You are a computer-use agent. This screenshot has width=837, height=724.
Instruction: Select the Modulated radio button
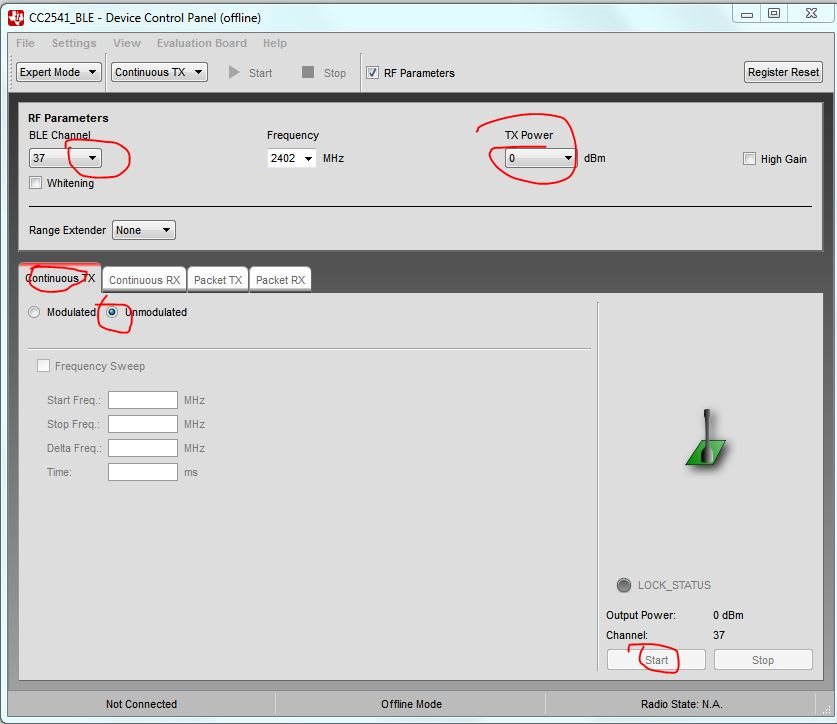pos(34,312)
